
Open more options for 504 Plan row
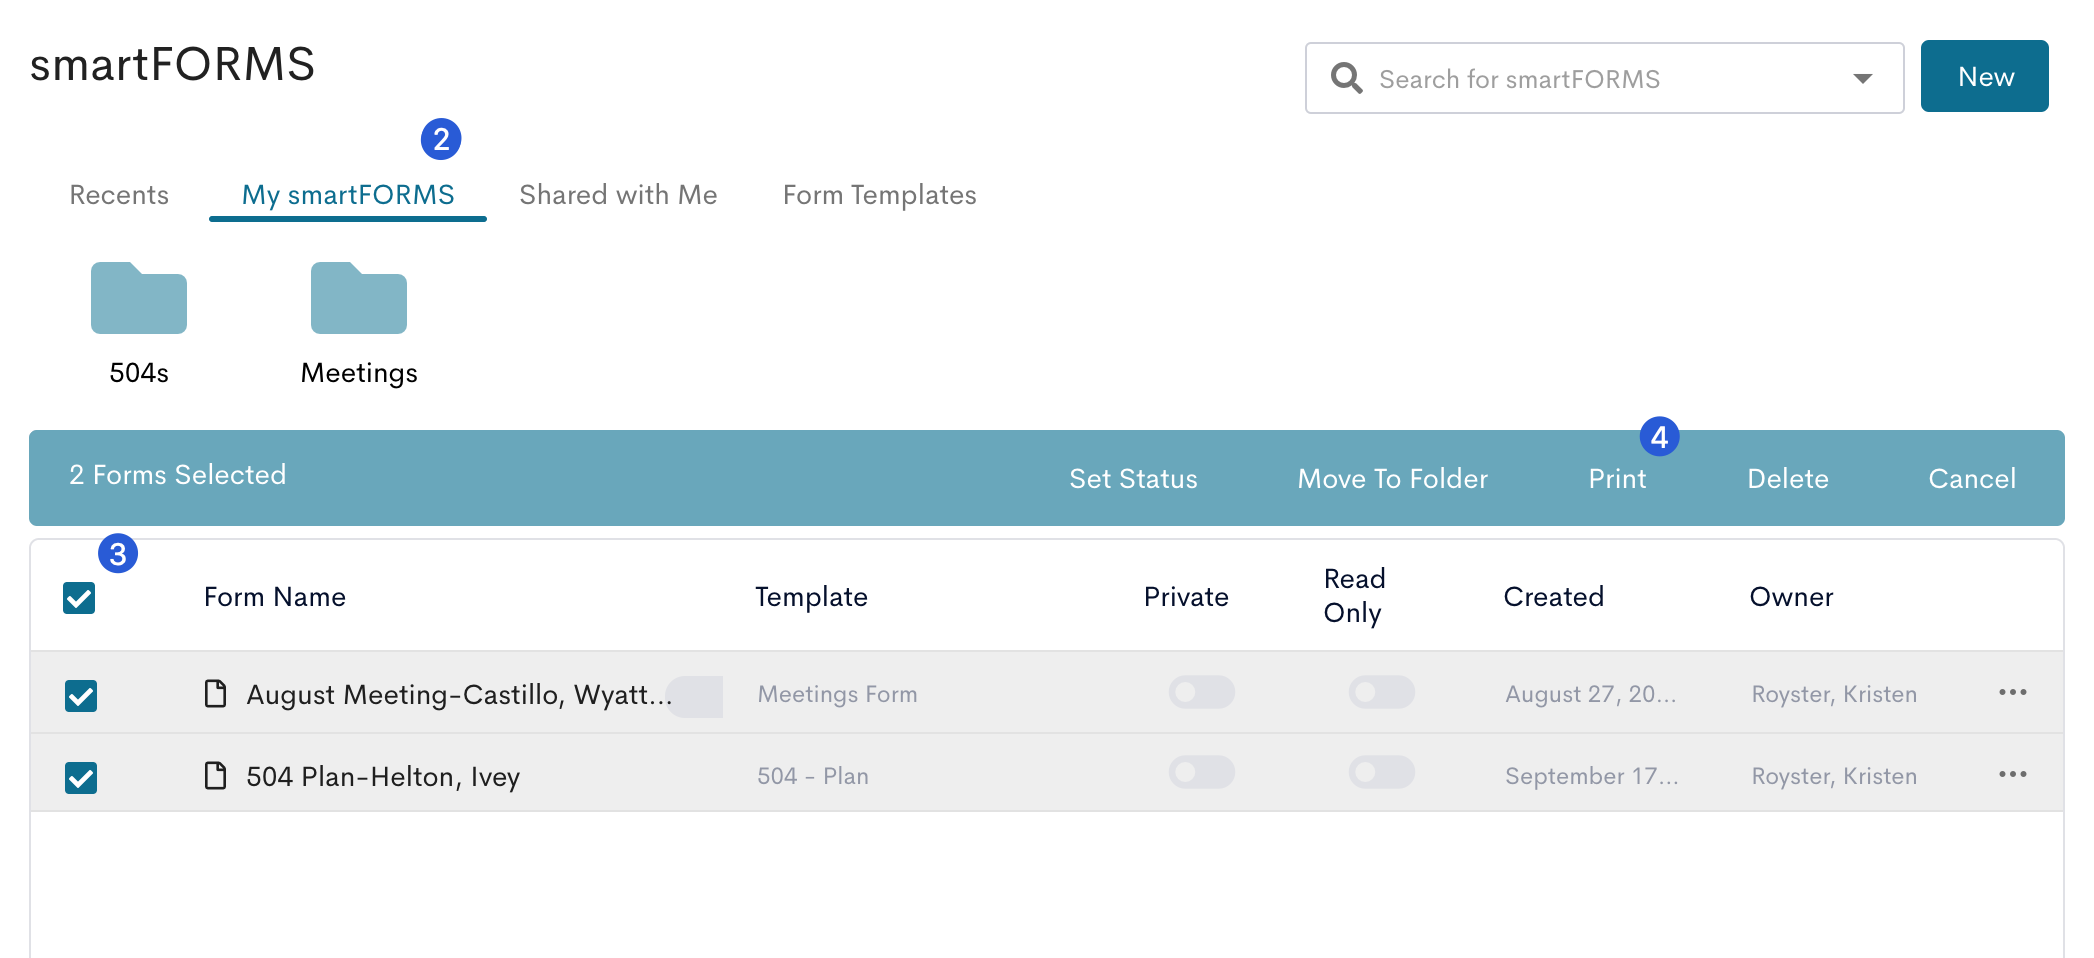pos(2012,774)
